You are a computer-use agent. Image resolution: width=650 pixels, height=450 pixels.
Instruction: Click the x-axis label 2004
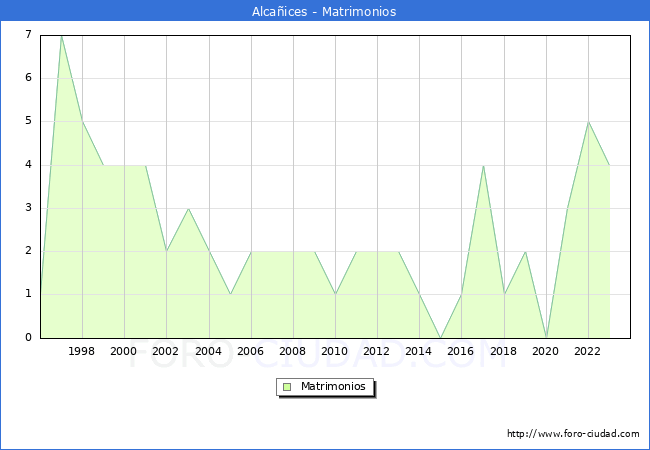pyautogui.click(x=208, y=351)
